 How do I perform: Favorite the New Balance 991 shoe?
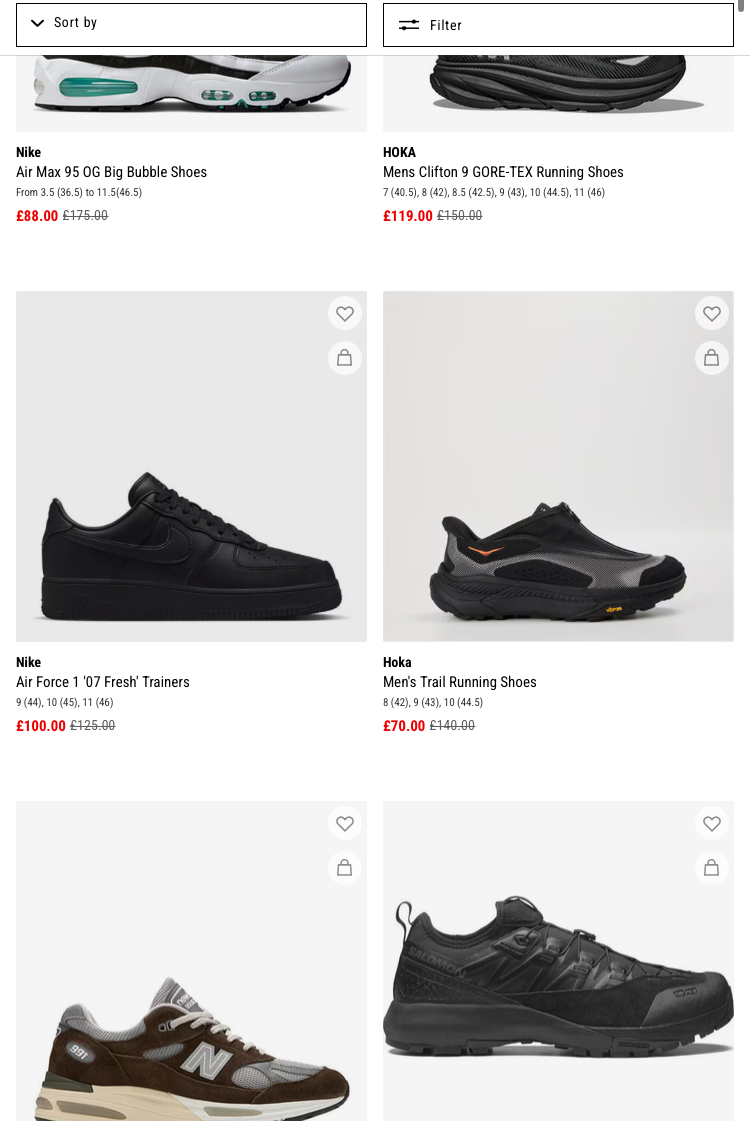(345, 824)
